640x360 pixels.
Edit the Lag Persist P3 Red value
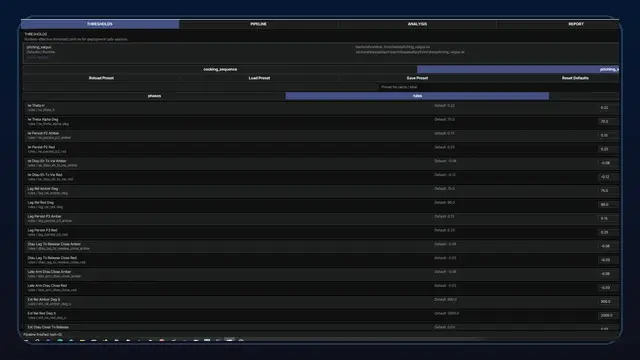coord(608,233)
